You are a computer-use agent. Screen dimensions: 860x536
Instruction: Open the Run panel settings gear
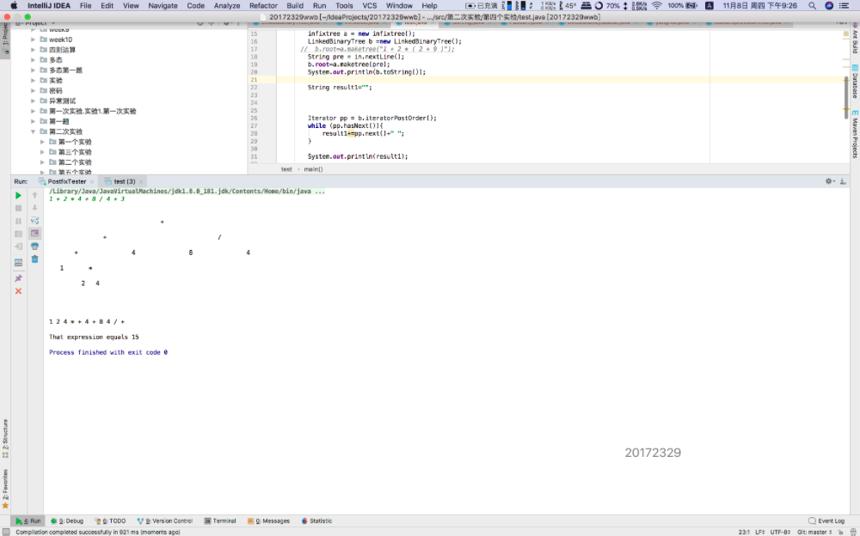click(x=829, y=181)
